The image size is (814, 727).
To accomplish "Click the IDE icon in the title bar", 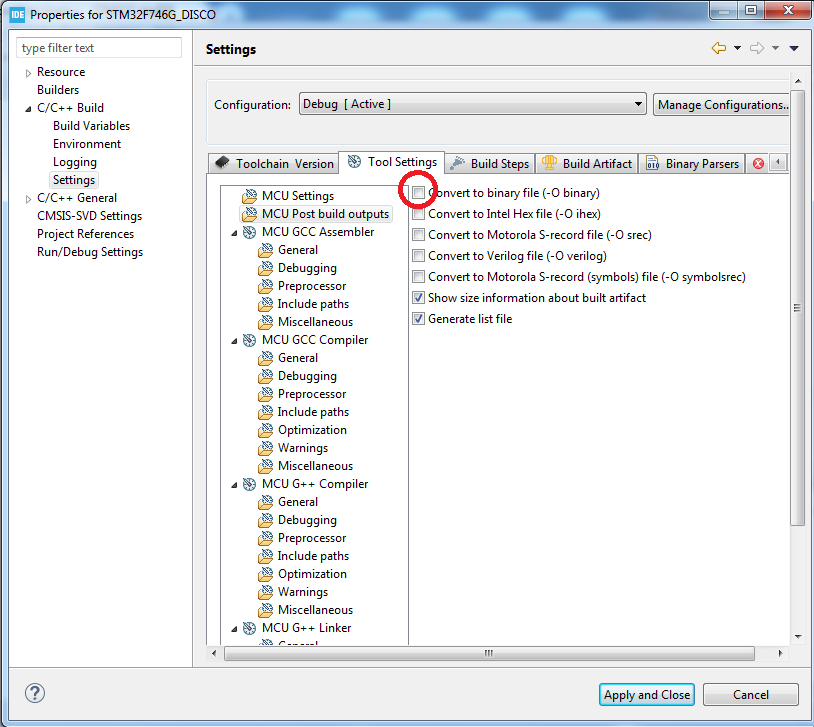I will click(18, 14).
